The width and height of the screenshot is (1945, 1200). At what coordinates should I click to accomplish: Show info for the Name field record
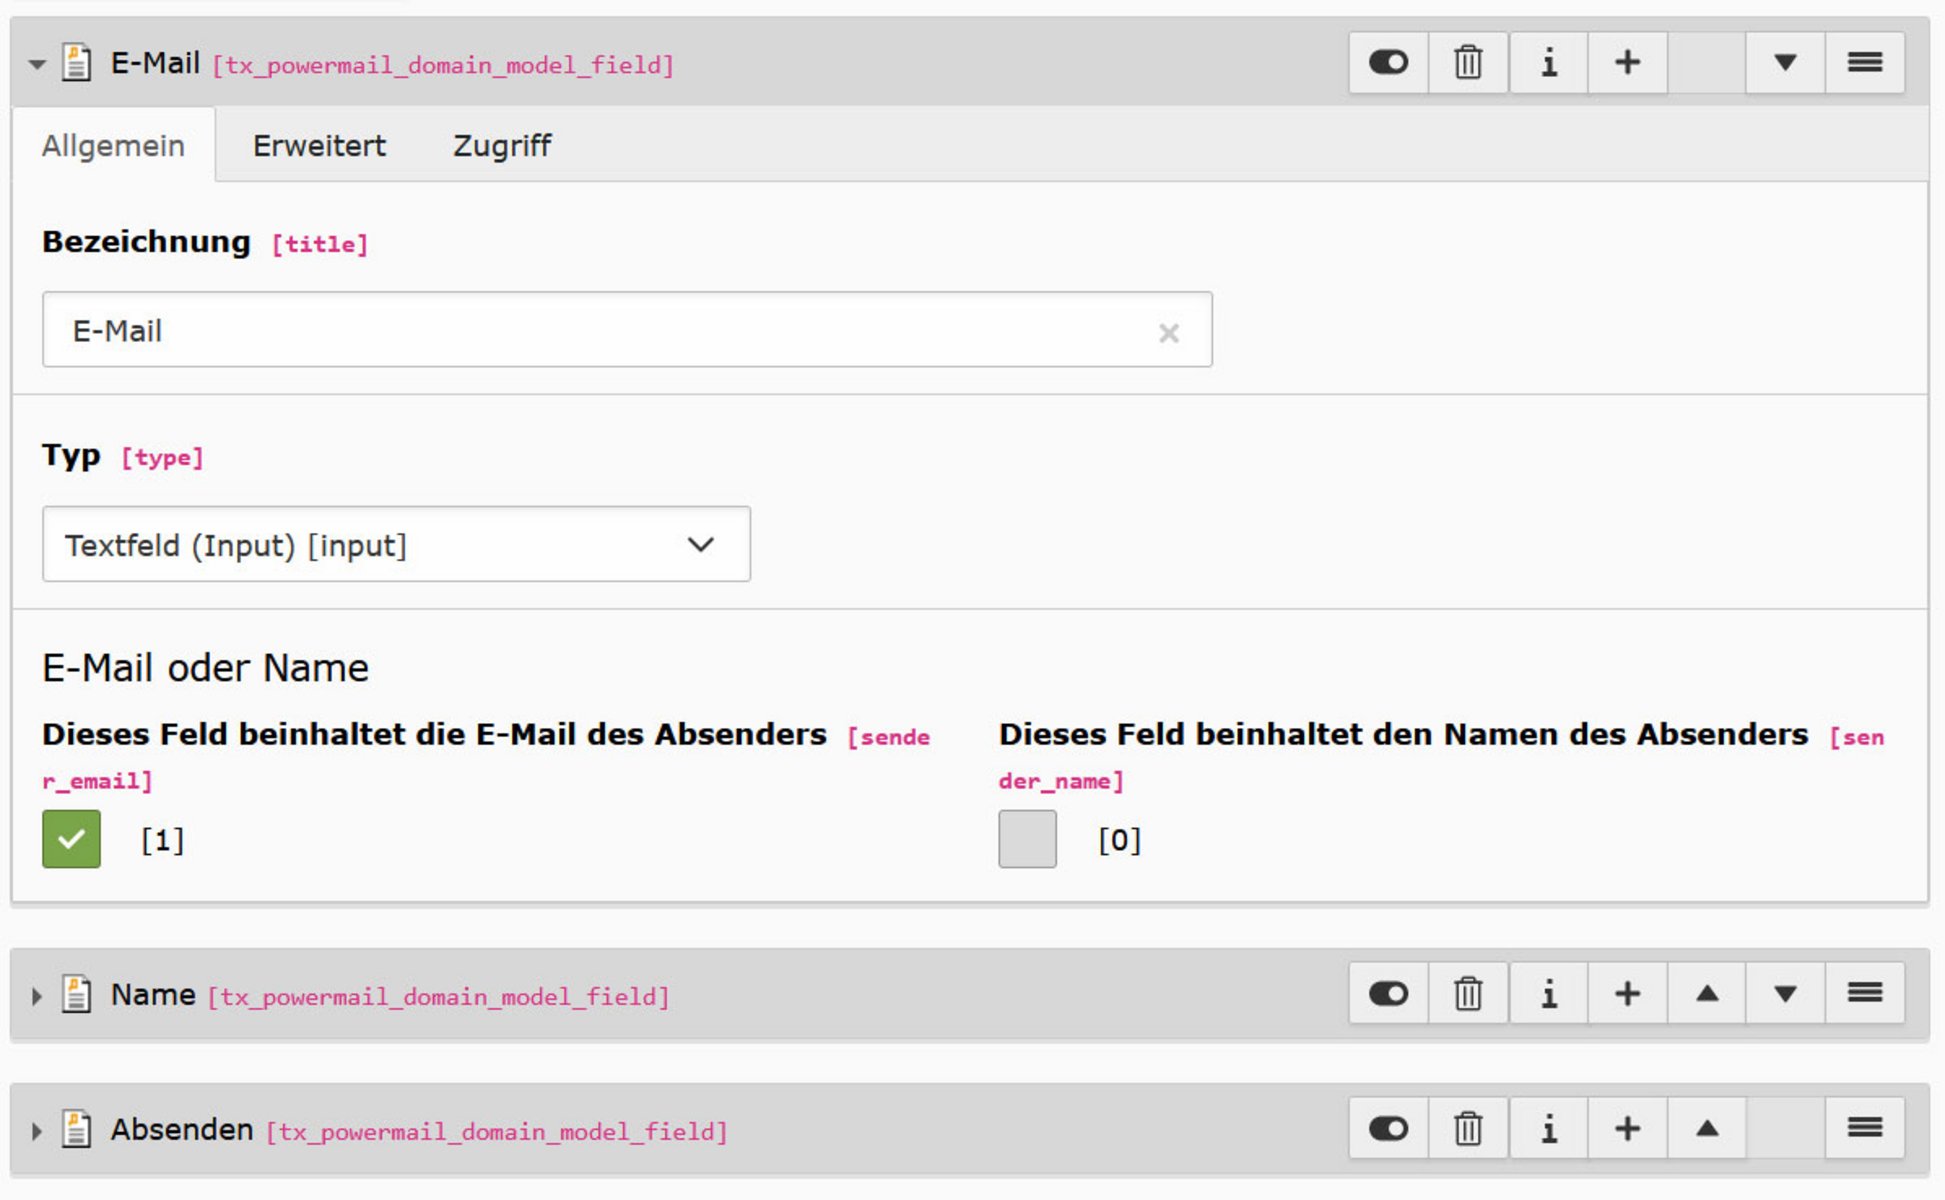click(x=1548, y=993)
